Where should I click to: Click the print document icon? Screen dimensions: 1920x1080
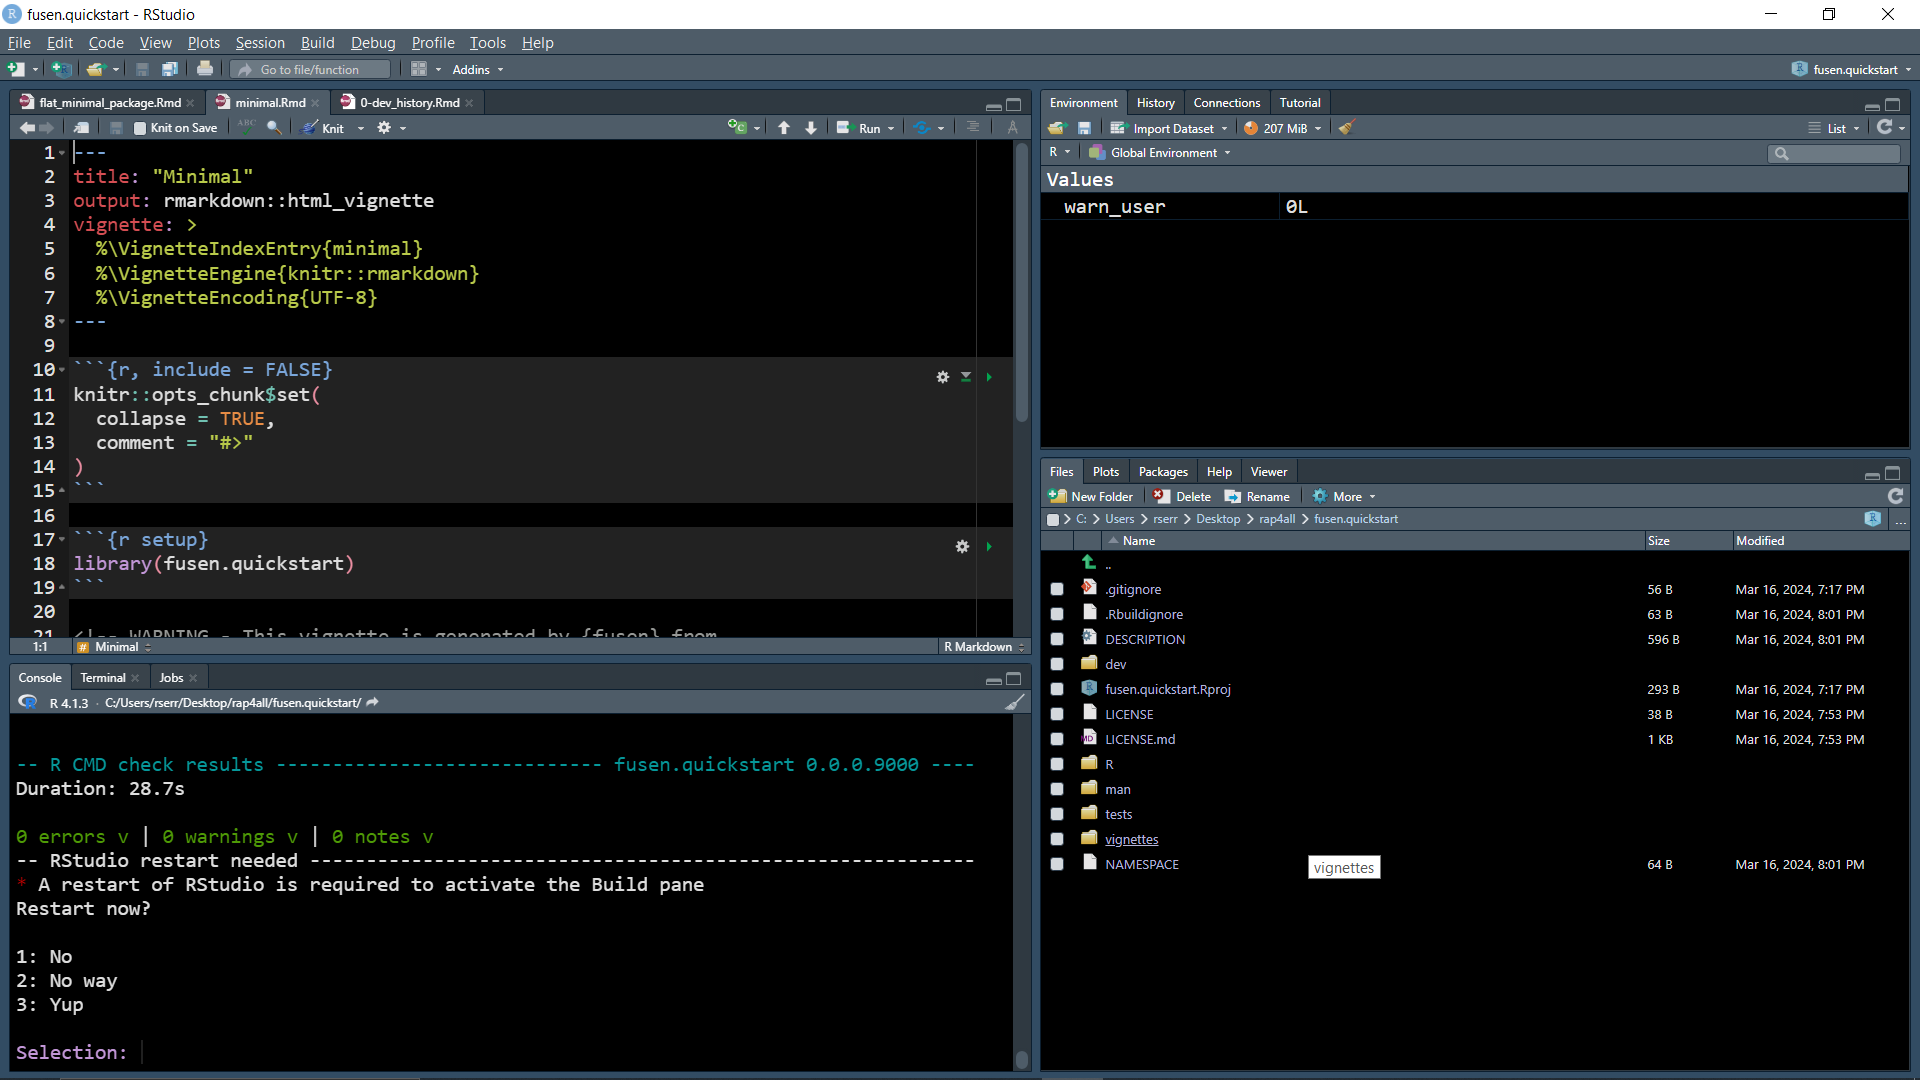[x=205, y=69]
